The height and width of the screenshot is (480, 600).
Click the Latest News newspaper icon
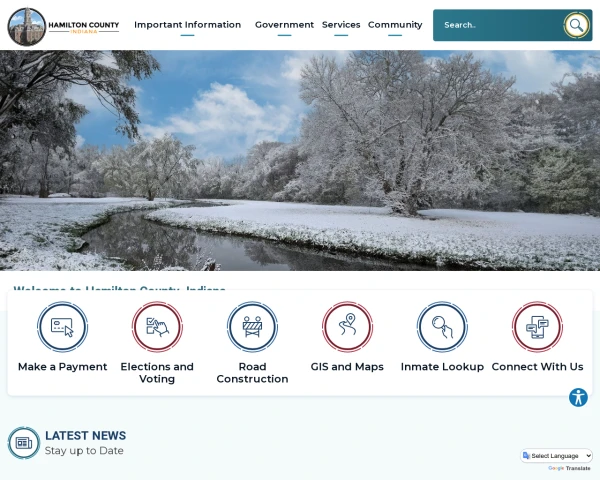click(x=24, y=443)
